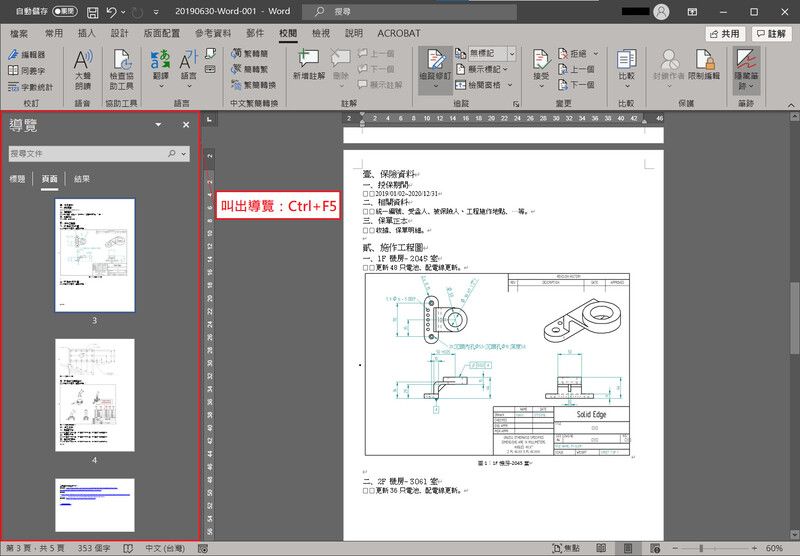Go to 上一個 change in 變更 group

(x=576, y=69)
